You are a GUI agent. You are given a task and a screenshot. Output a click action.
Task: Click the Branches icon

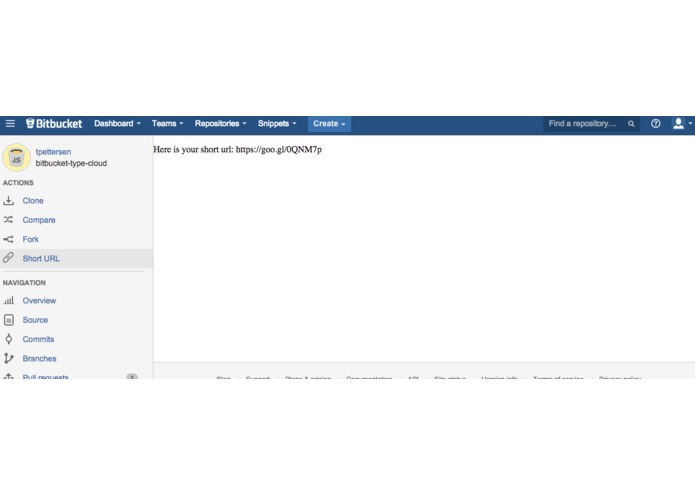point(8,358)
